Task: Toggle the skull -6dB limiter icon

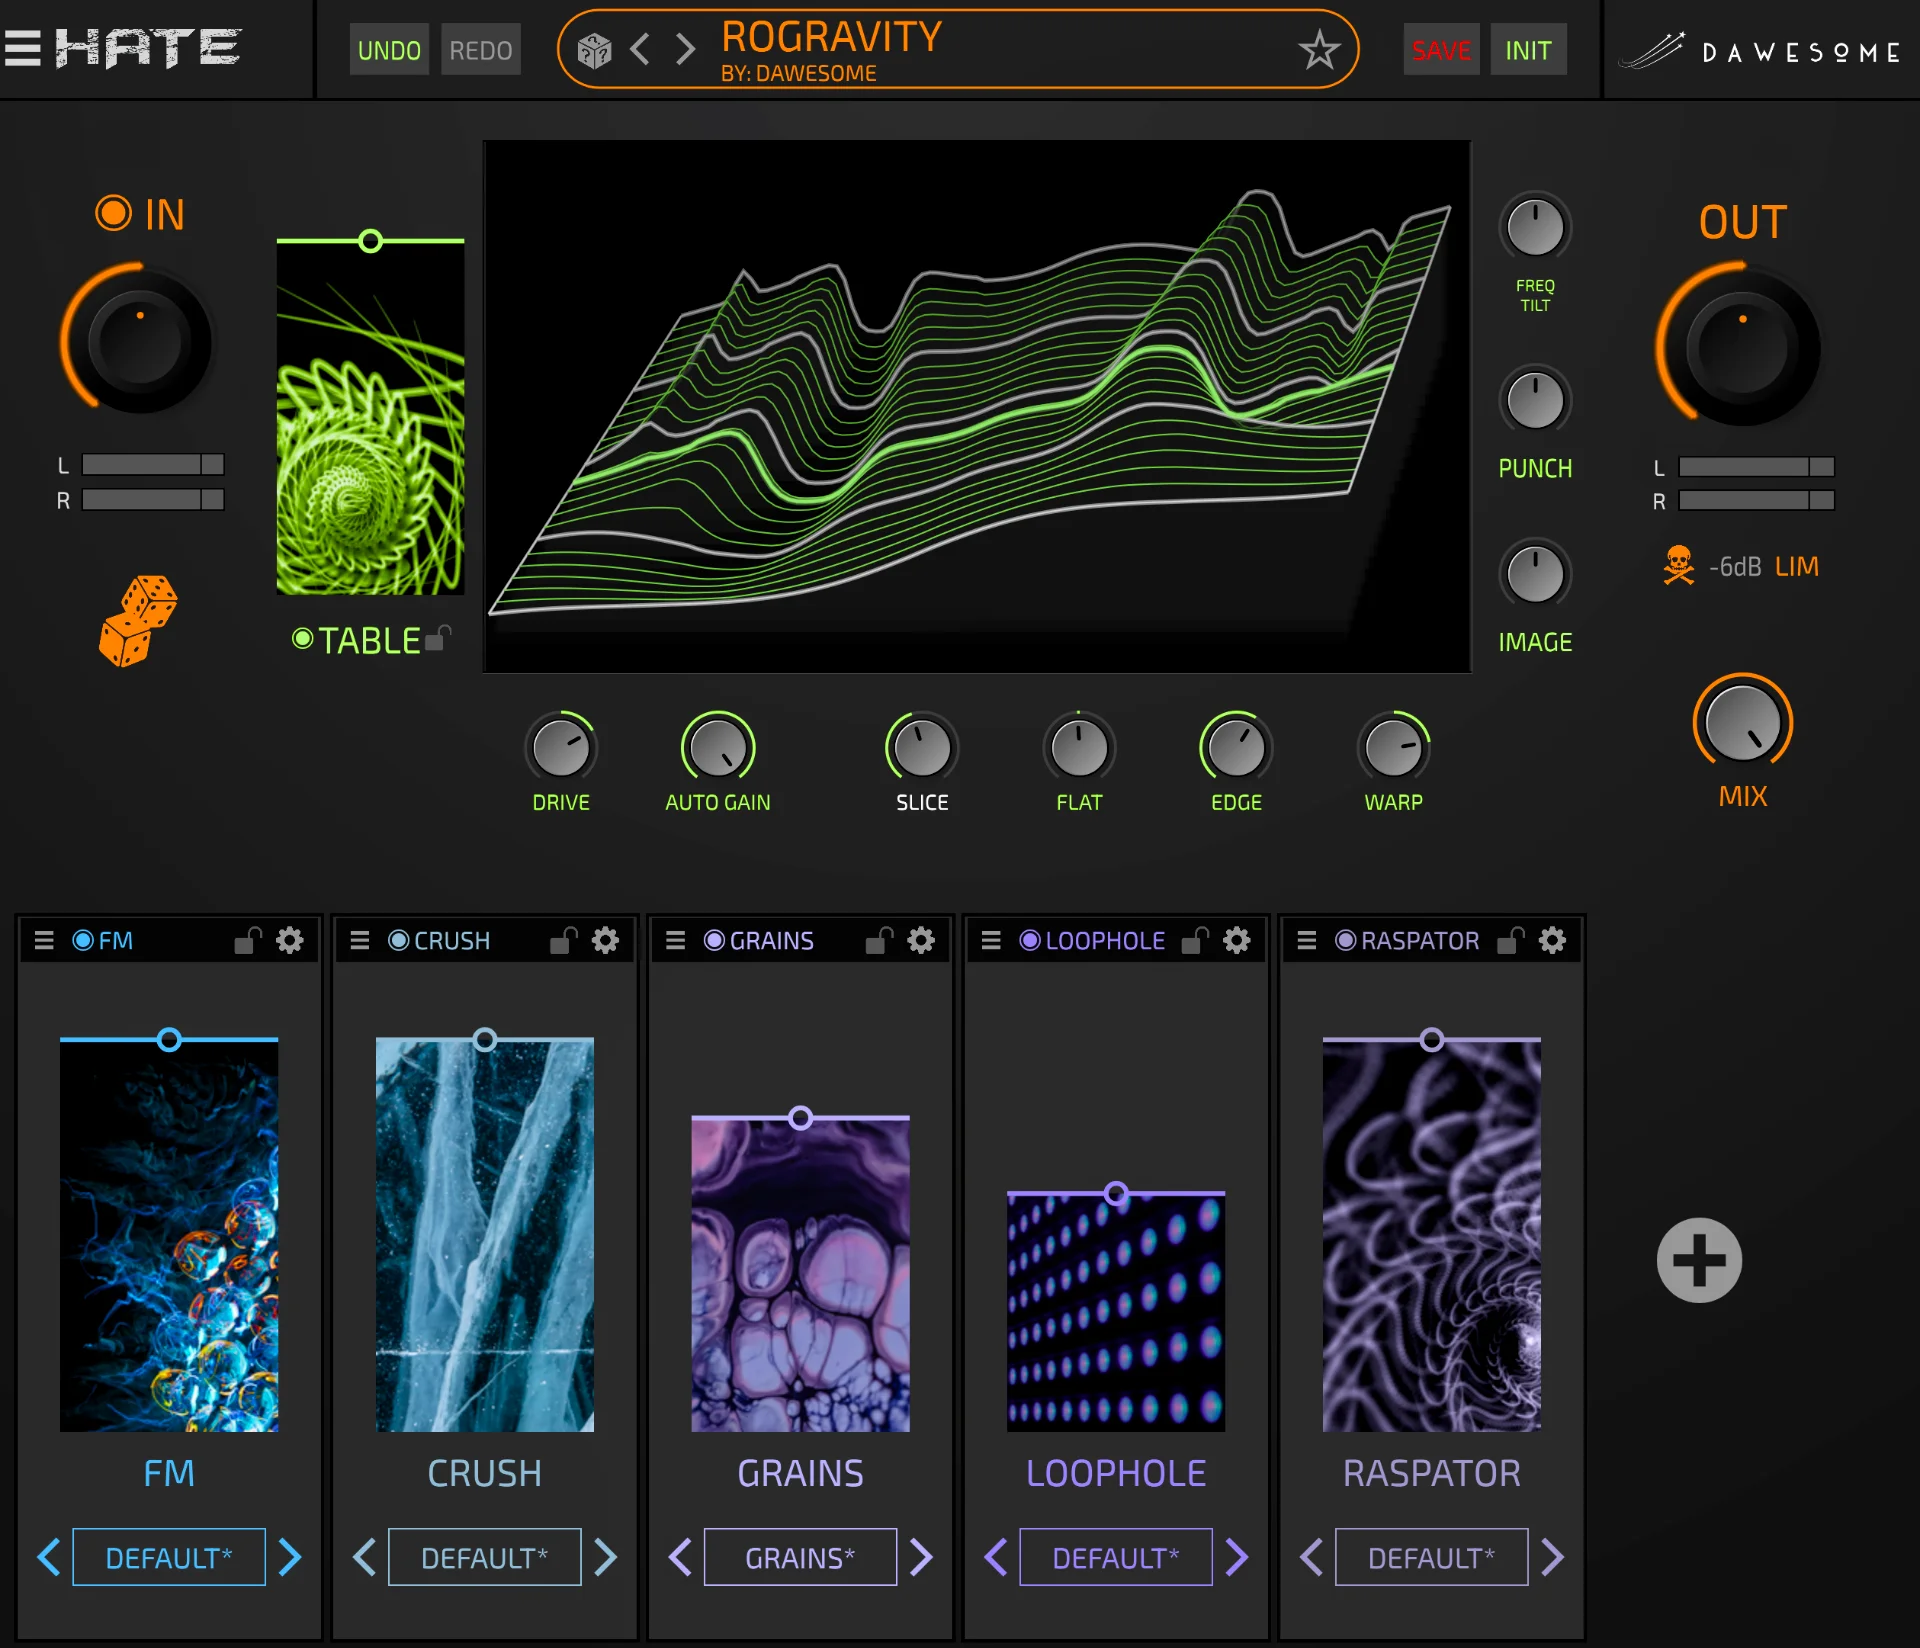Action: (1680, 565)
